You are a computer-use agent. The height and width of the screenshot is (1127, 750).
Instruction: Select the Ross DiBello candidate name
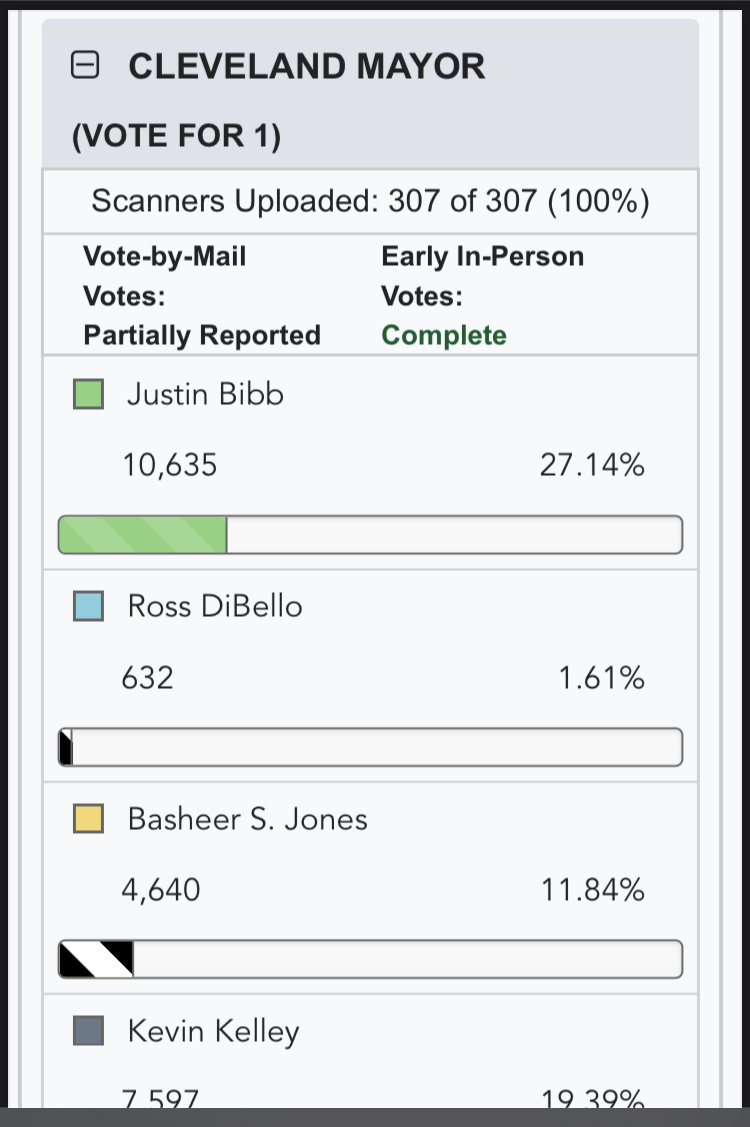(215, 607)
